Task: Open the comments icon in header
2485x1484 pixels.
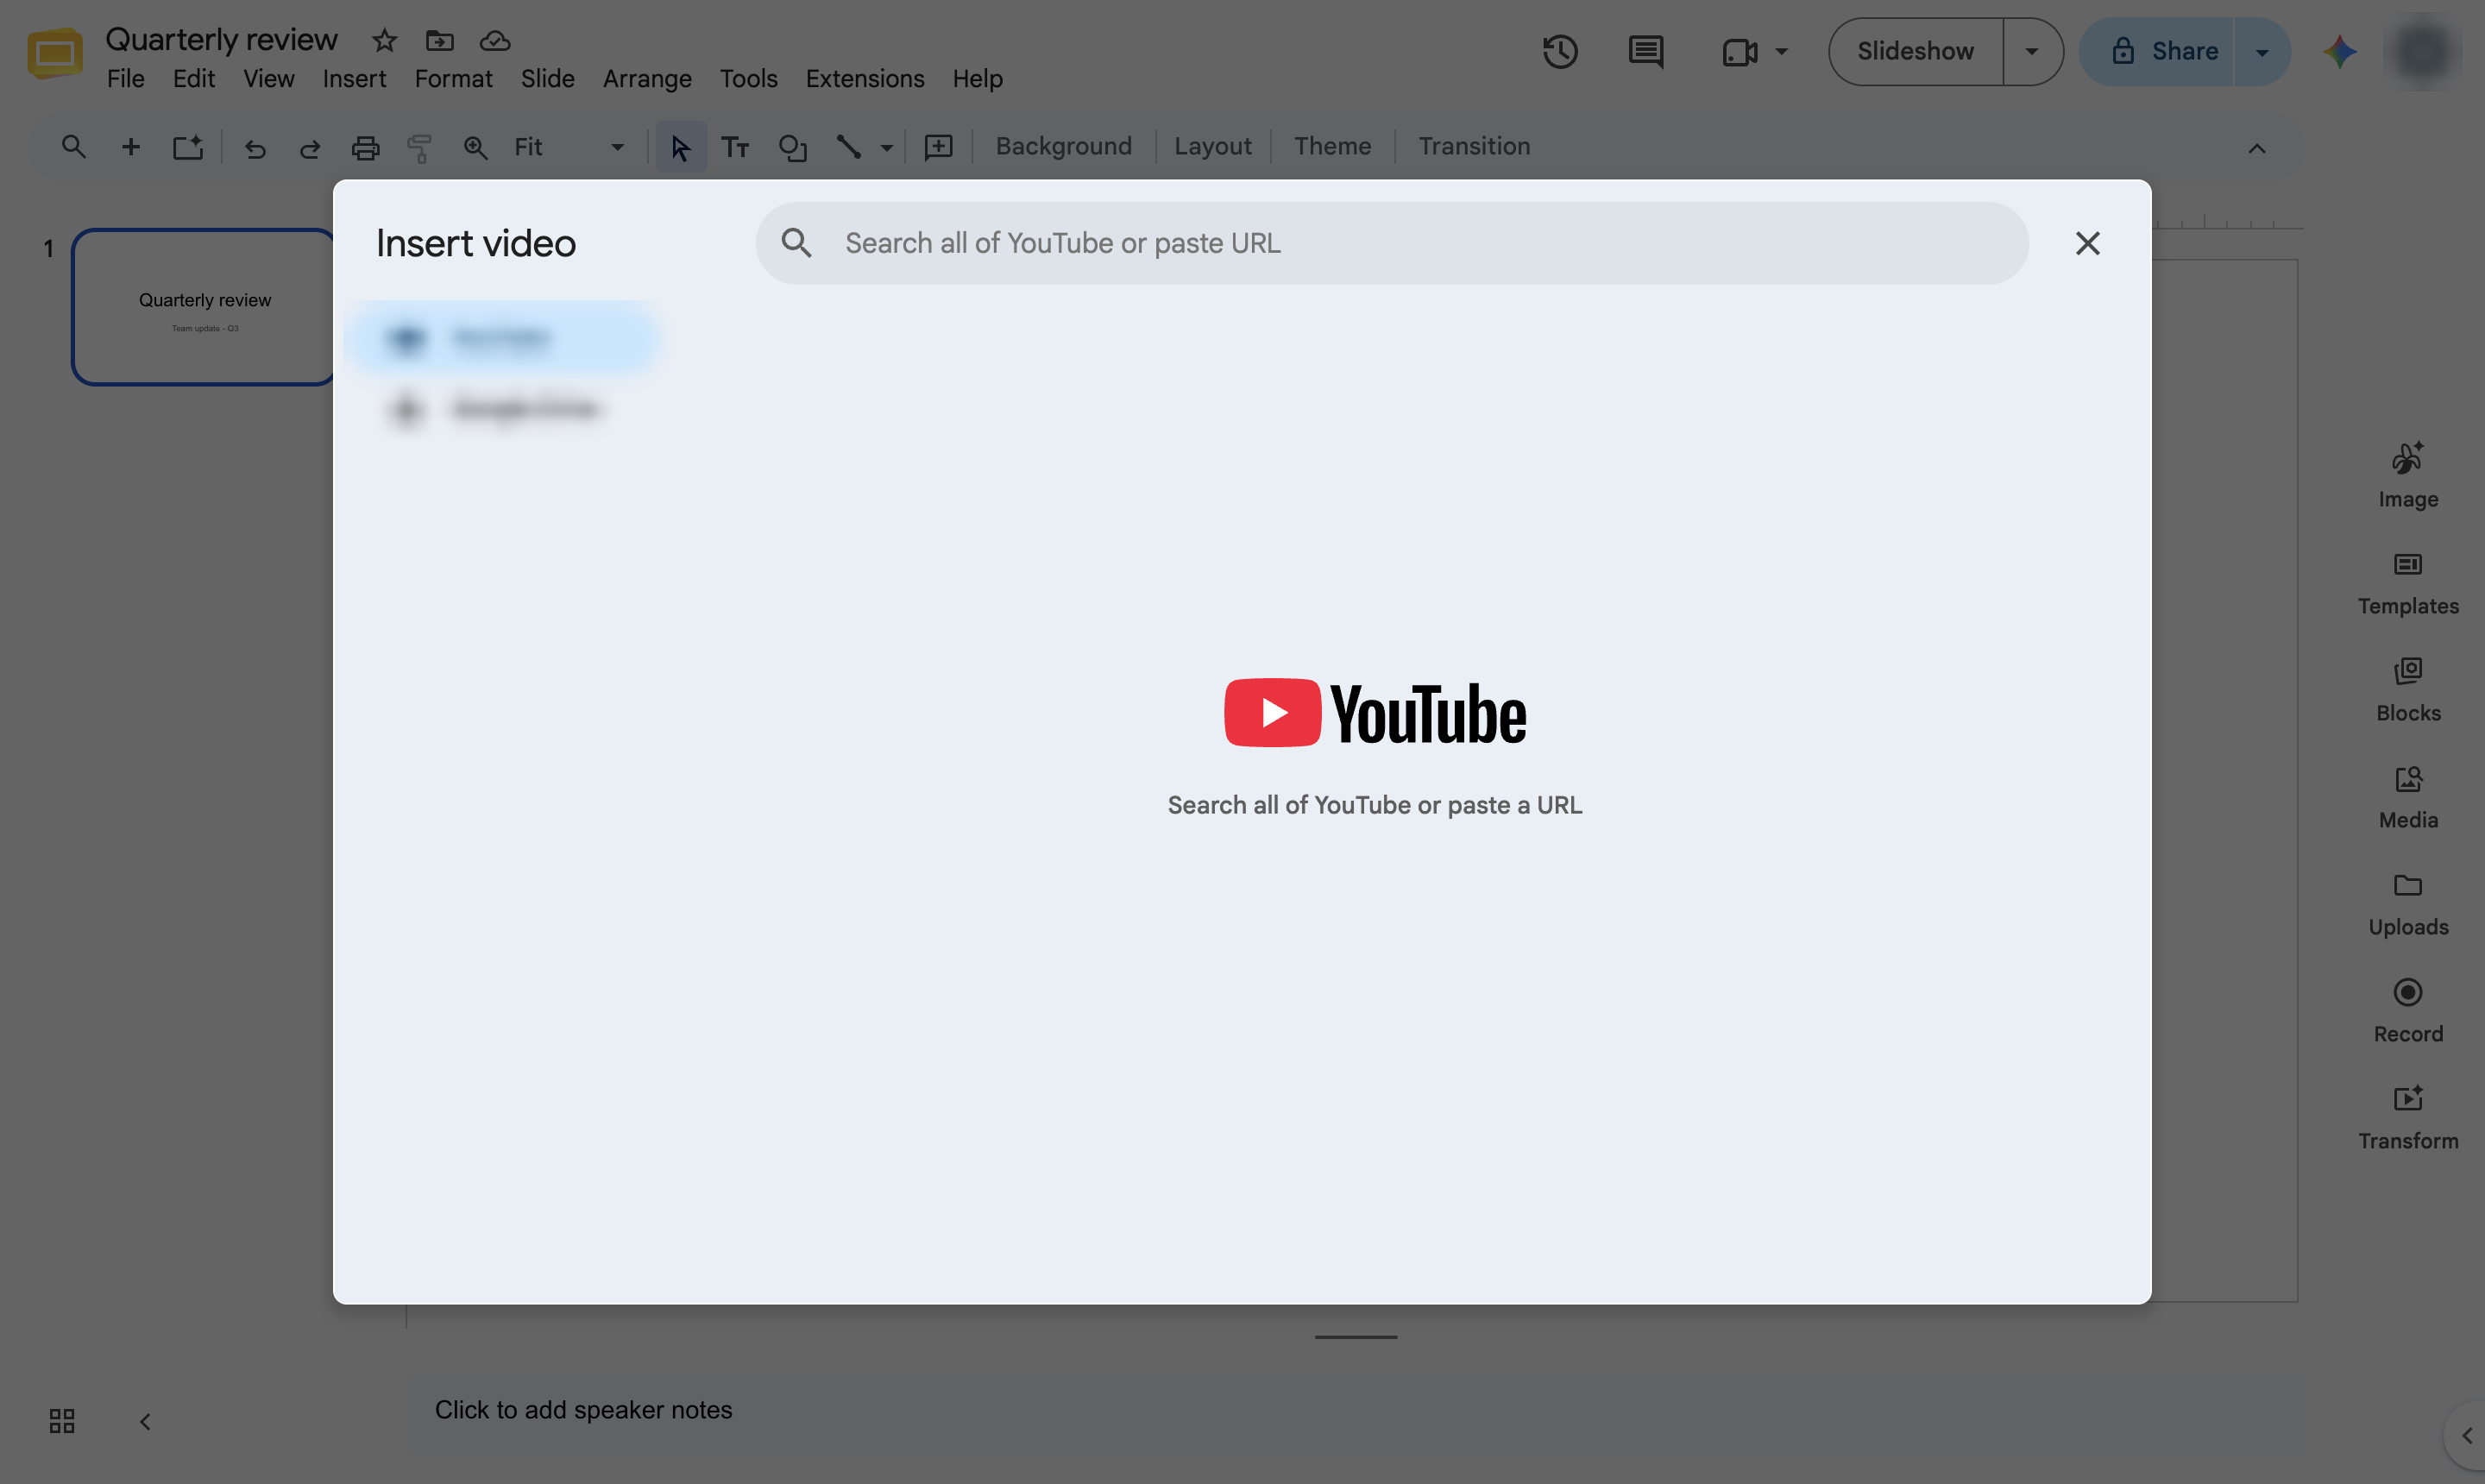Action: [x=1646, y=51]
